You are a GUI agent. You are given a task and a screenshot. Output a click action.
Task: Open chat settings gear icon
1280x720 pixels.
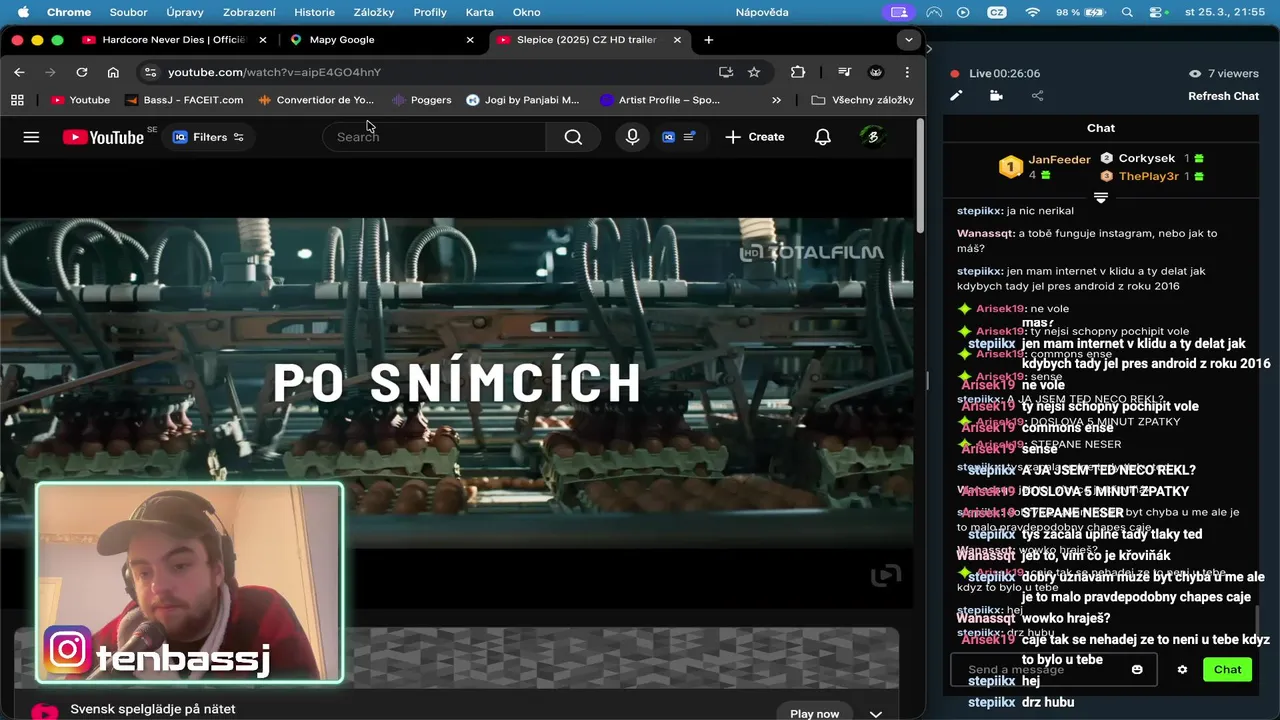click(1182, 669)
